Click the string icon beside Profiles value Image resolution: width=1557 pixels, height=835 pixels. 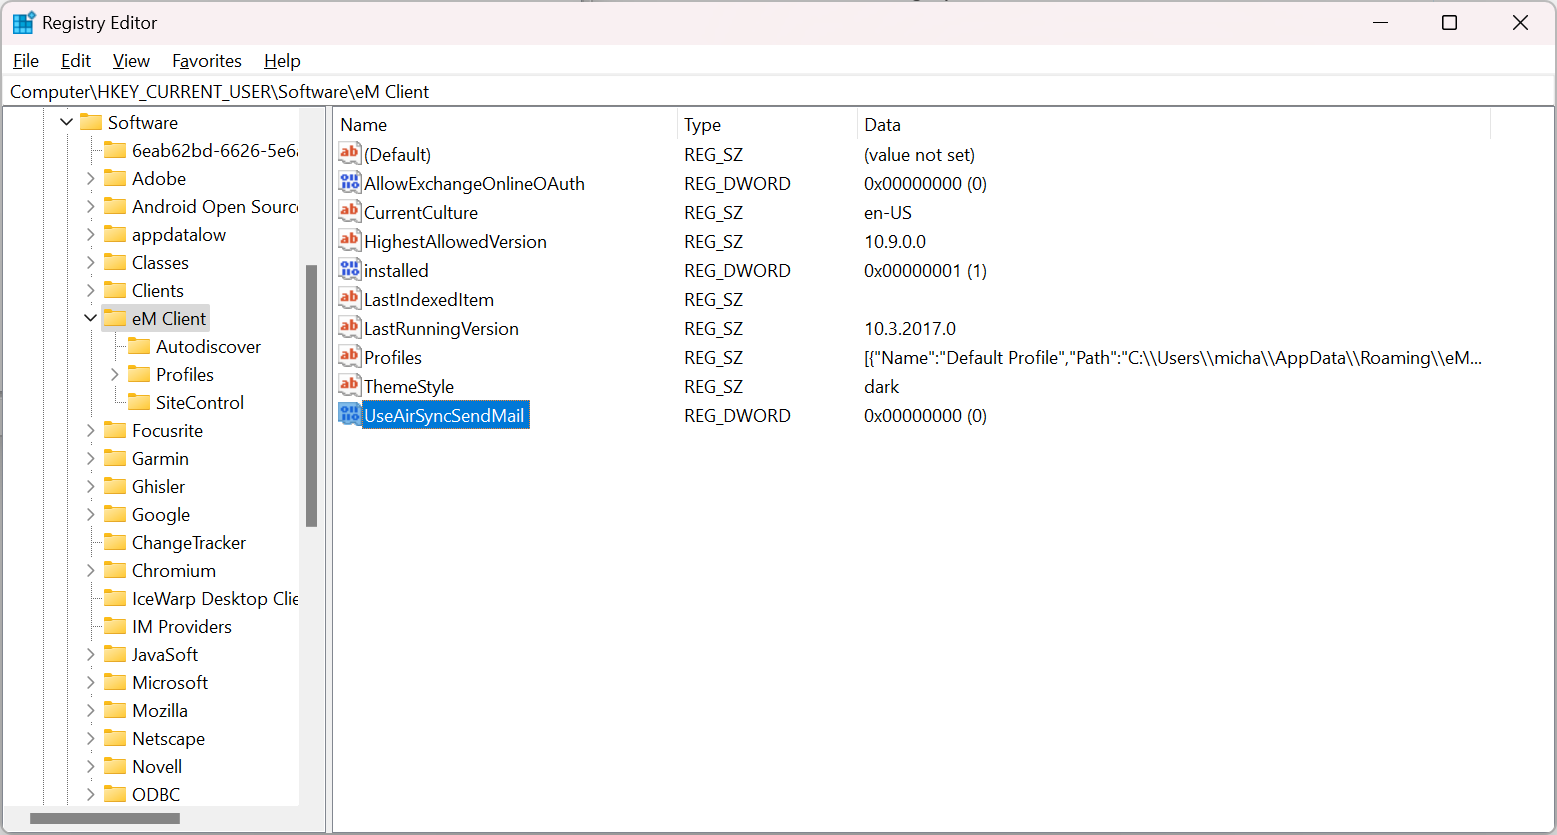tap(349, 356)
